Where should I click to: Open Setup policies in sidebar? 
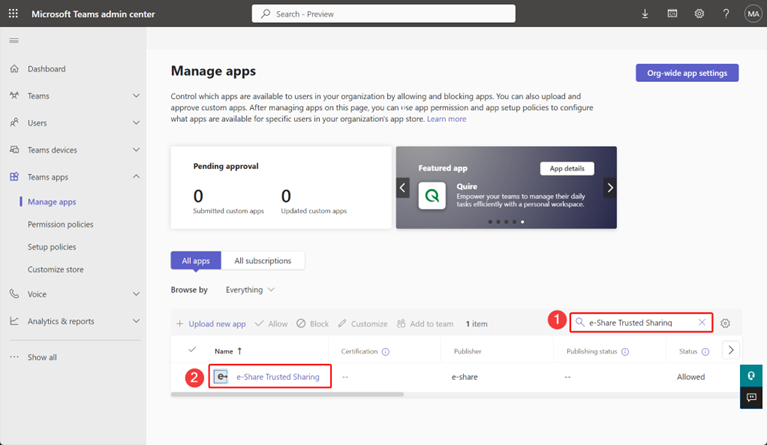pos(52,247)
